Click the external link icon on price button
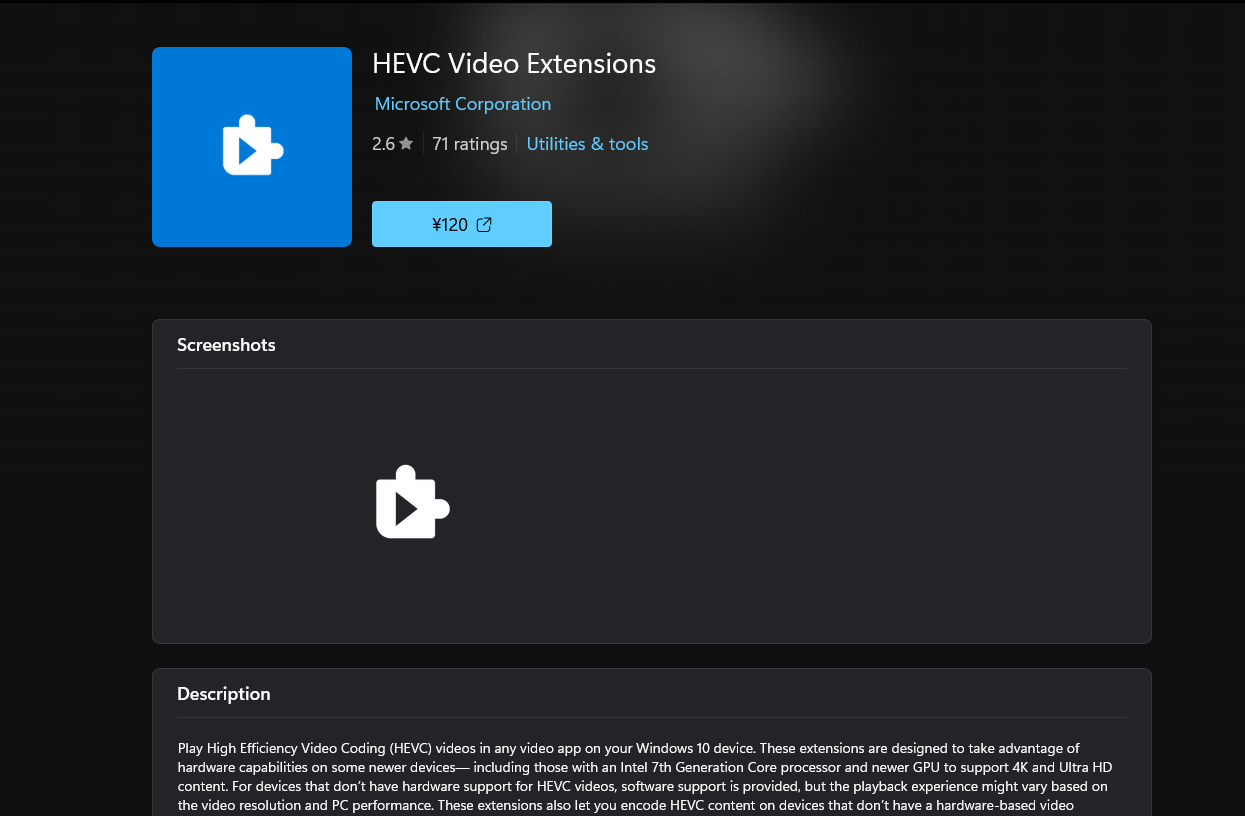 (484, 224)
